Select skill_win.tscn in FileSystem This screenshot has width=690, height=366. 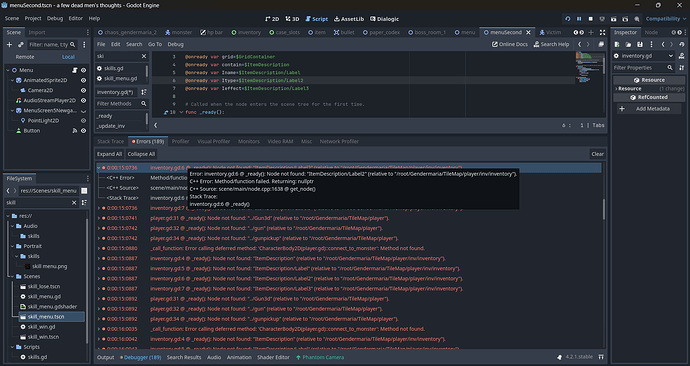click(43, 337)
